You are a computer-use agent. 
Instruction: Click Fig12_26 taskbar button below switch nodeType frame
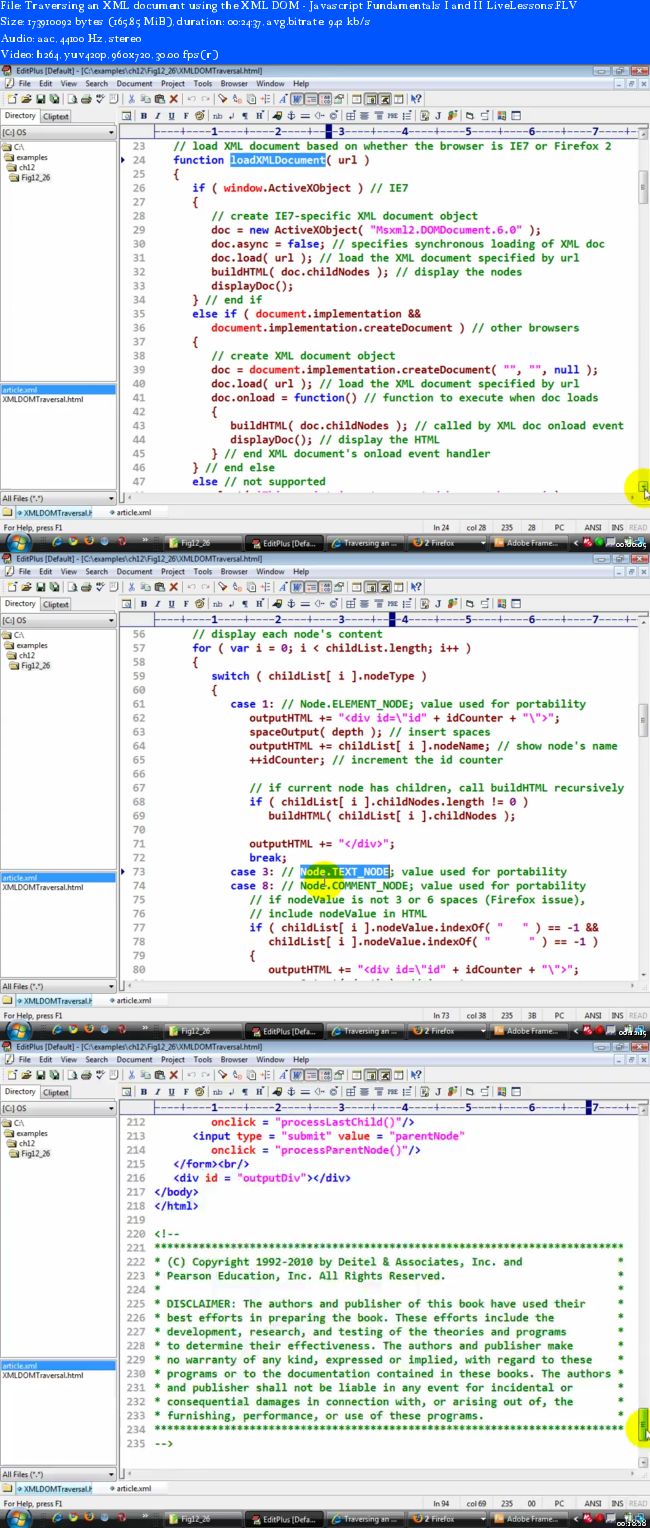pyautogui.click(x=203, y=1030)
